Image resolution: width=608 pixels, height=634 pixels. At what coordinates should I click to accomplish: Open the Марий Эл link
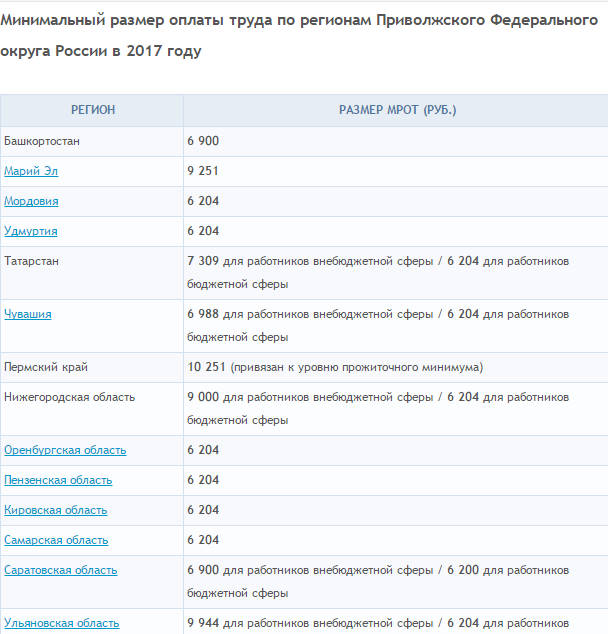[31, 171]
